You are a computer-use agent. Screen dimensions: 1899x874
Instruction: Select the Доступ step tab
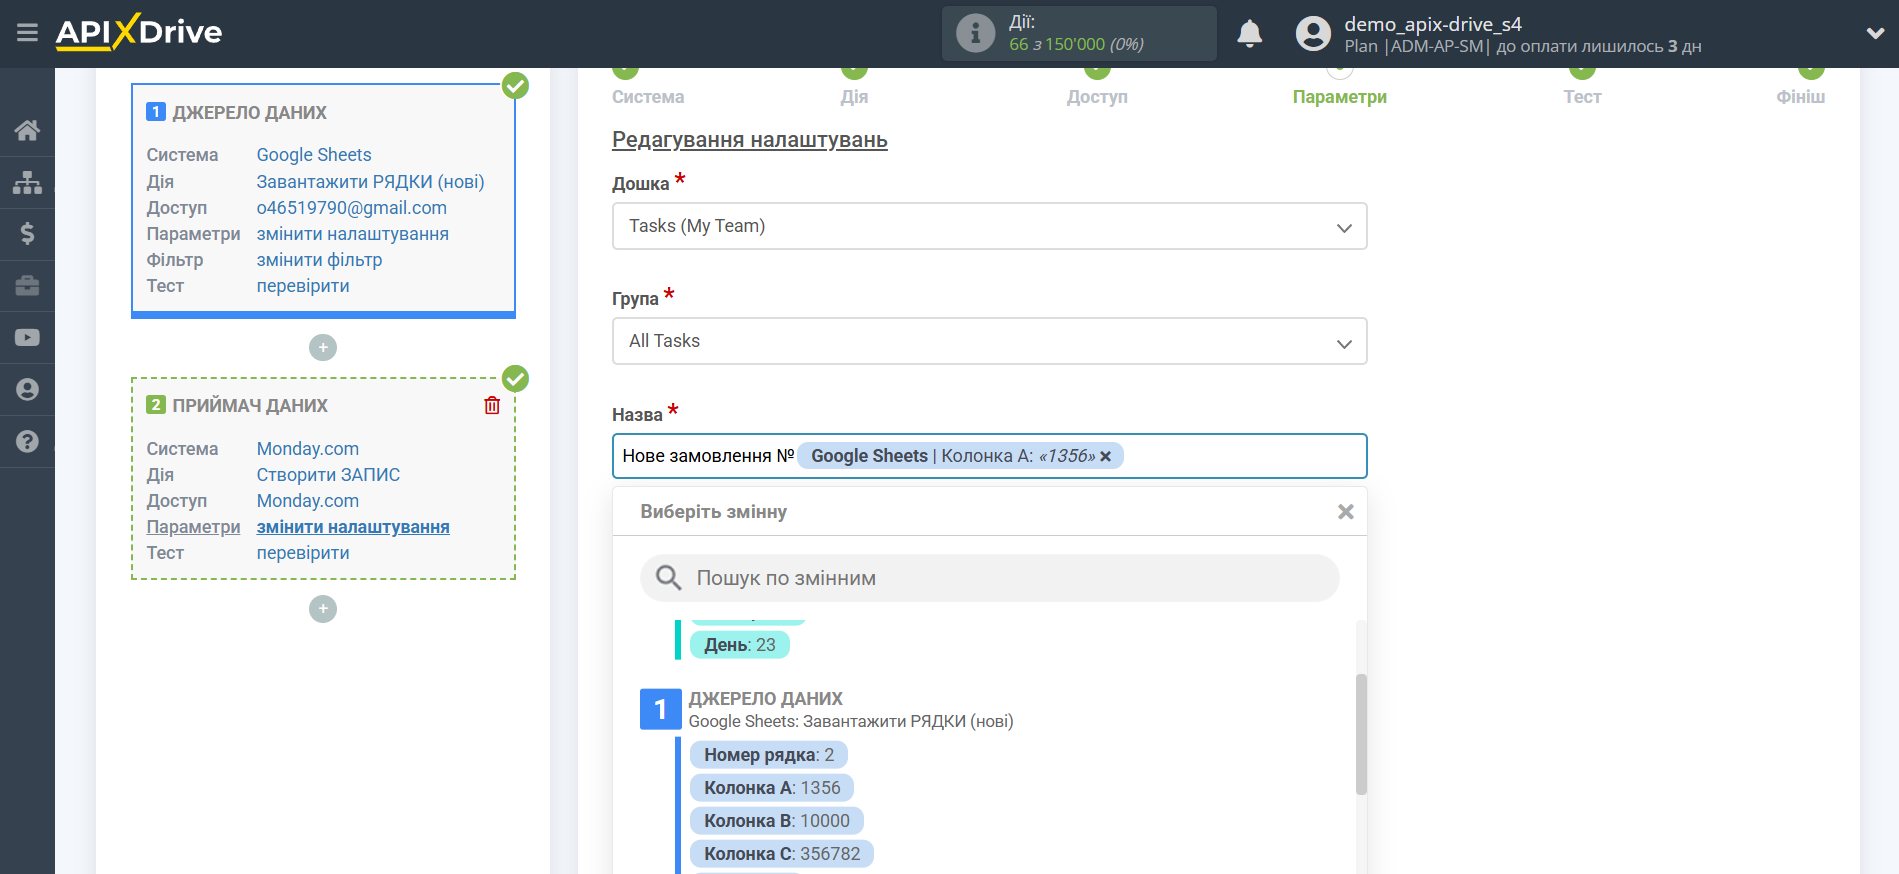coord(1097,97)
